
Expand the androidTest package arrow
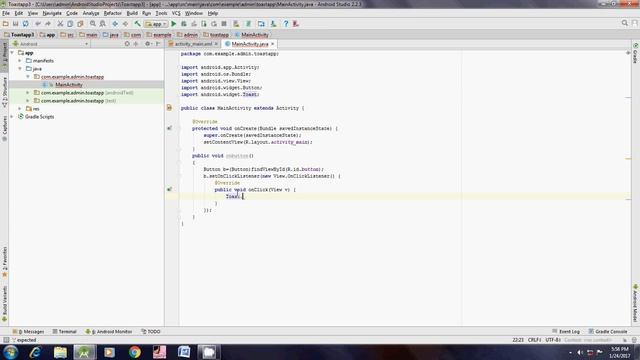point(28,93)
